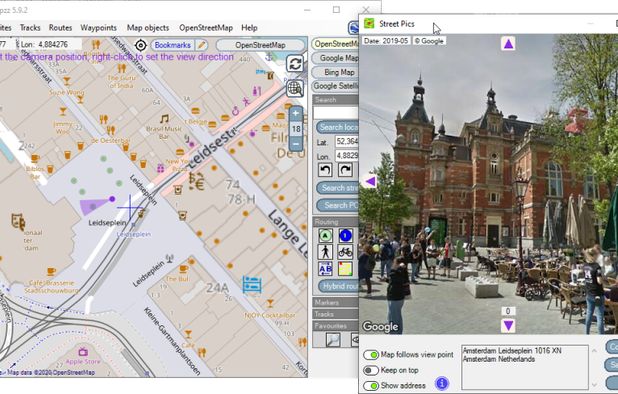Click the address text box in Street Pics
The width and height of the screenshot is (618, 394).
525,367
